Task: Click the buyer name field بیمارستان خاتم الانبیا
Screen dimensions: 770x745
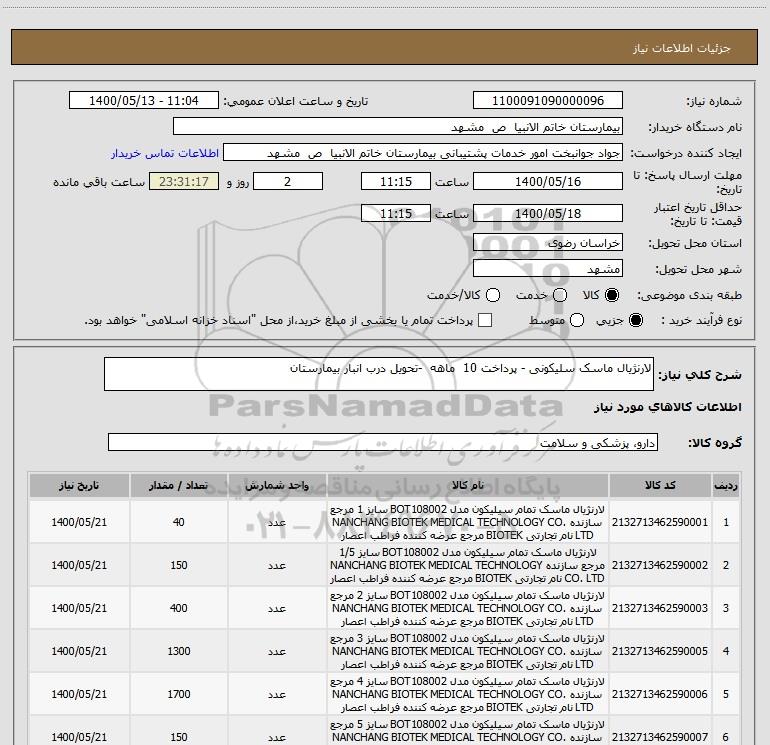Action: tap(398, 127)
